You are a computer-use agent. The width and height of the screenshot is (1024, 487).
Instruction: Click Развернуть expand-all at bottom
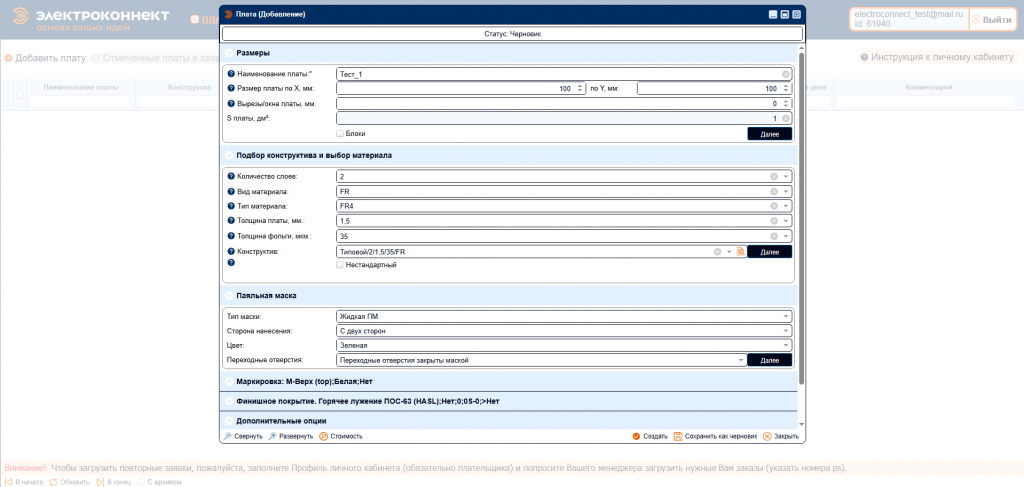272,436
